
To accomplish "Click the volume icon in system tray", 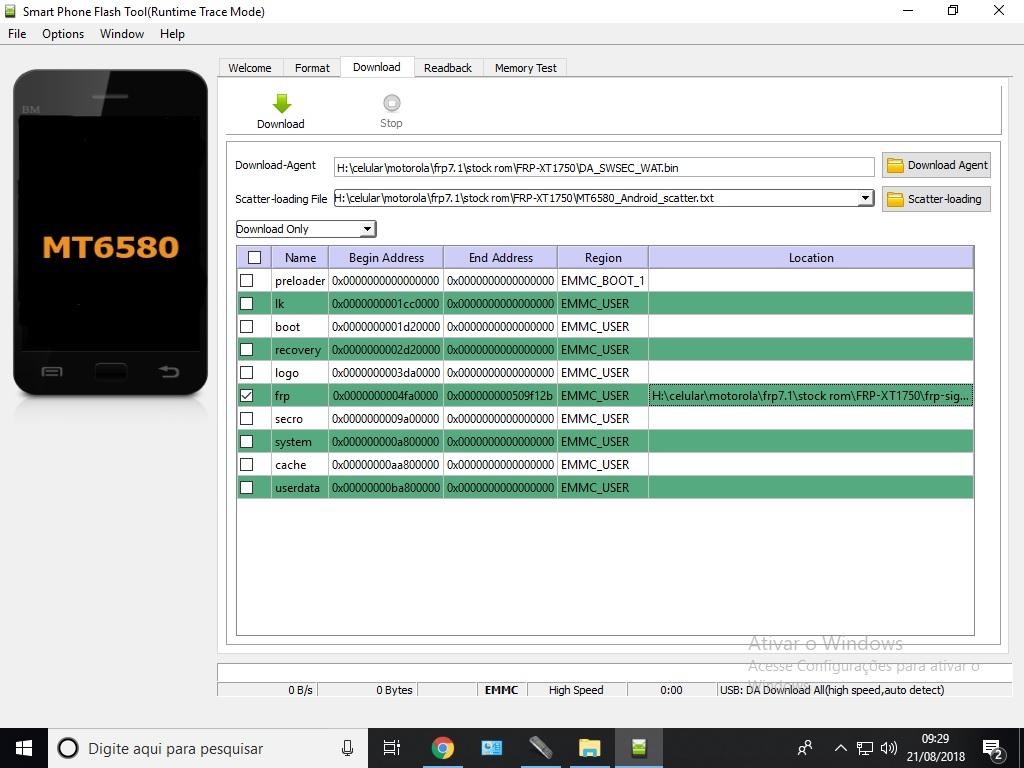I will point(889,748).
